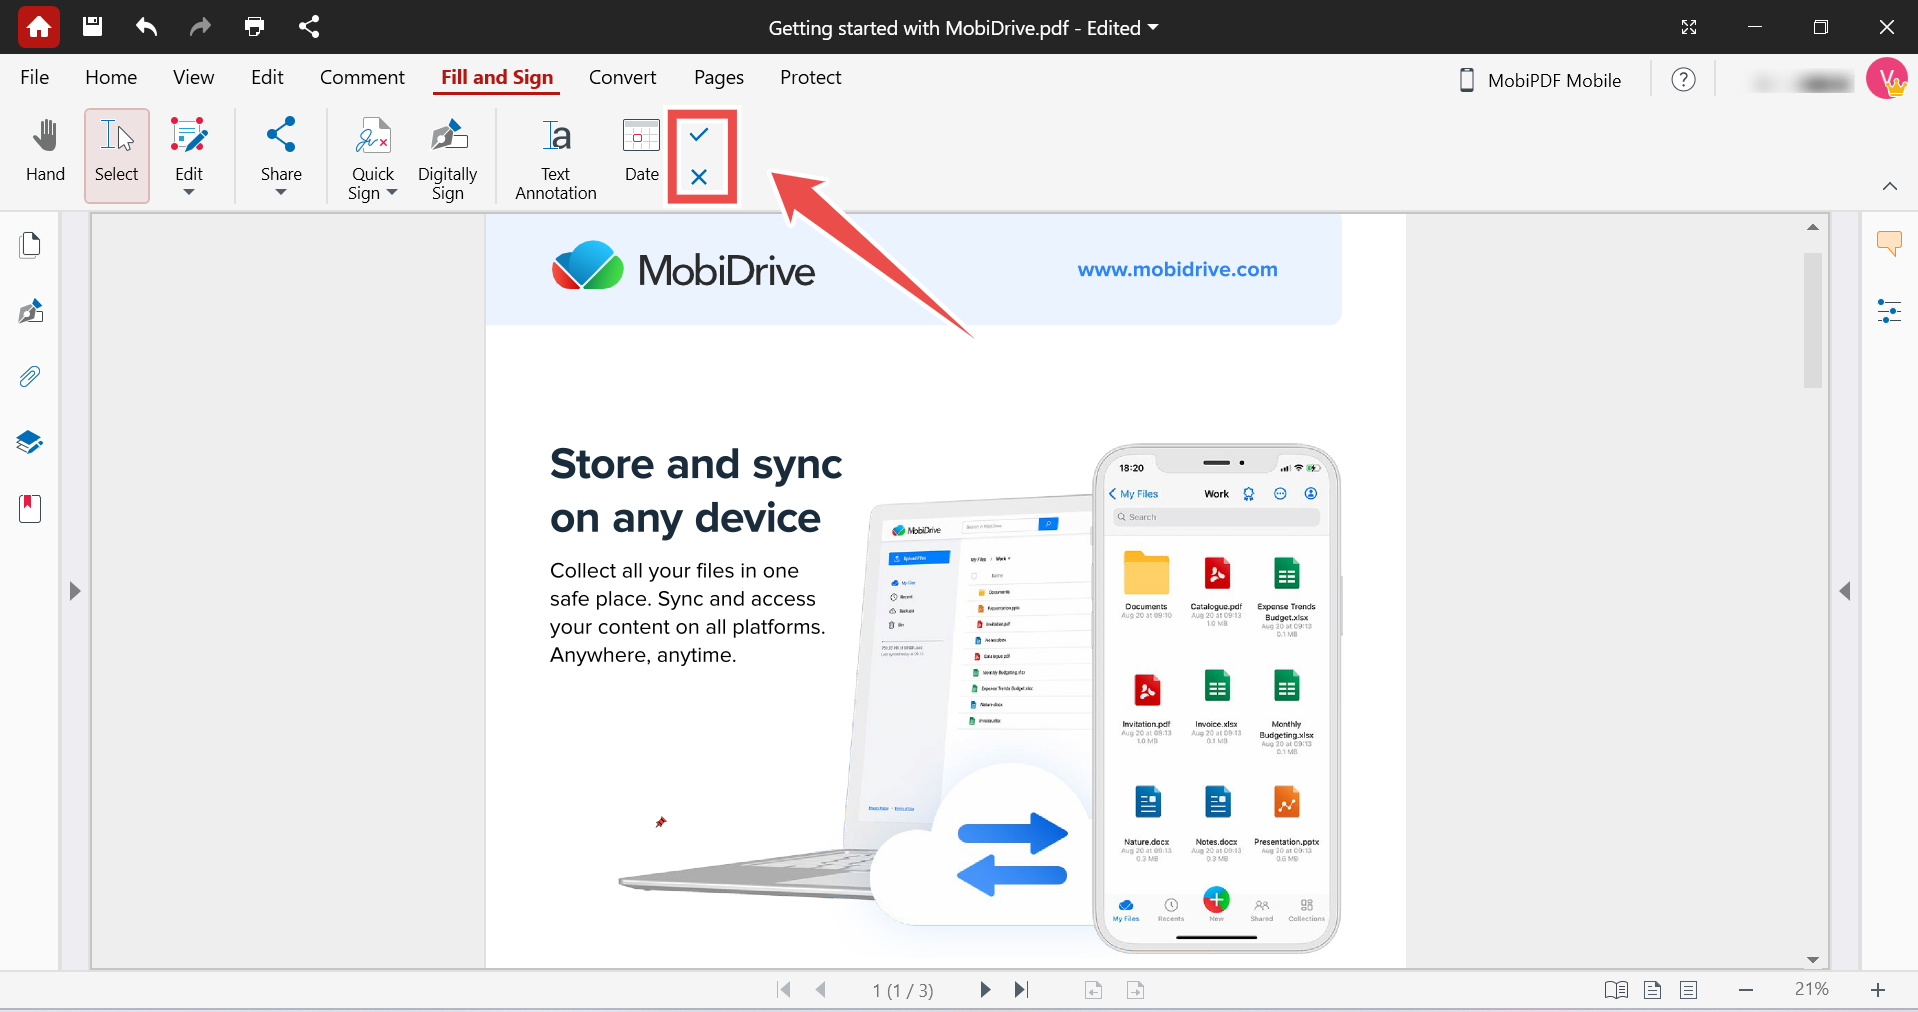Go to the first page

784,989
